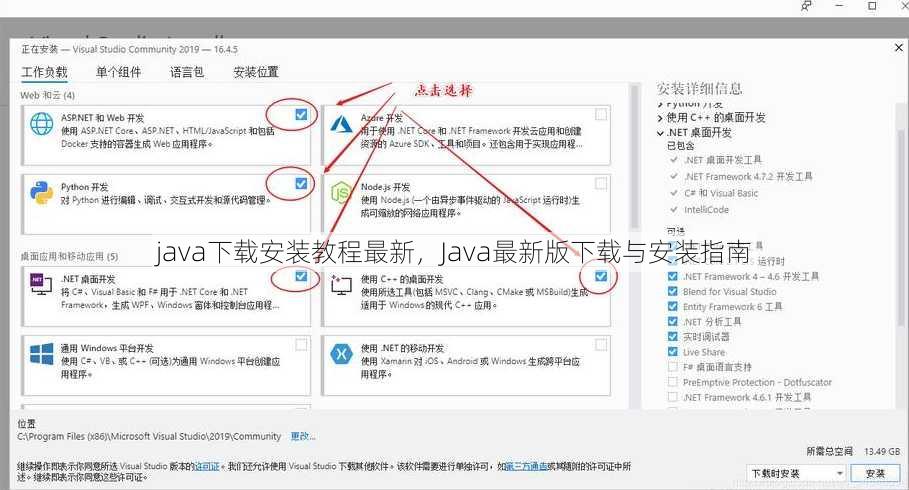This screenshot has height=490, width=909.
Task: Check PreEmptive Protection - Dotfuscator option
Action: [672, 382]
